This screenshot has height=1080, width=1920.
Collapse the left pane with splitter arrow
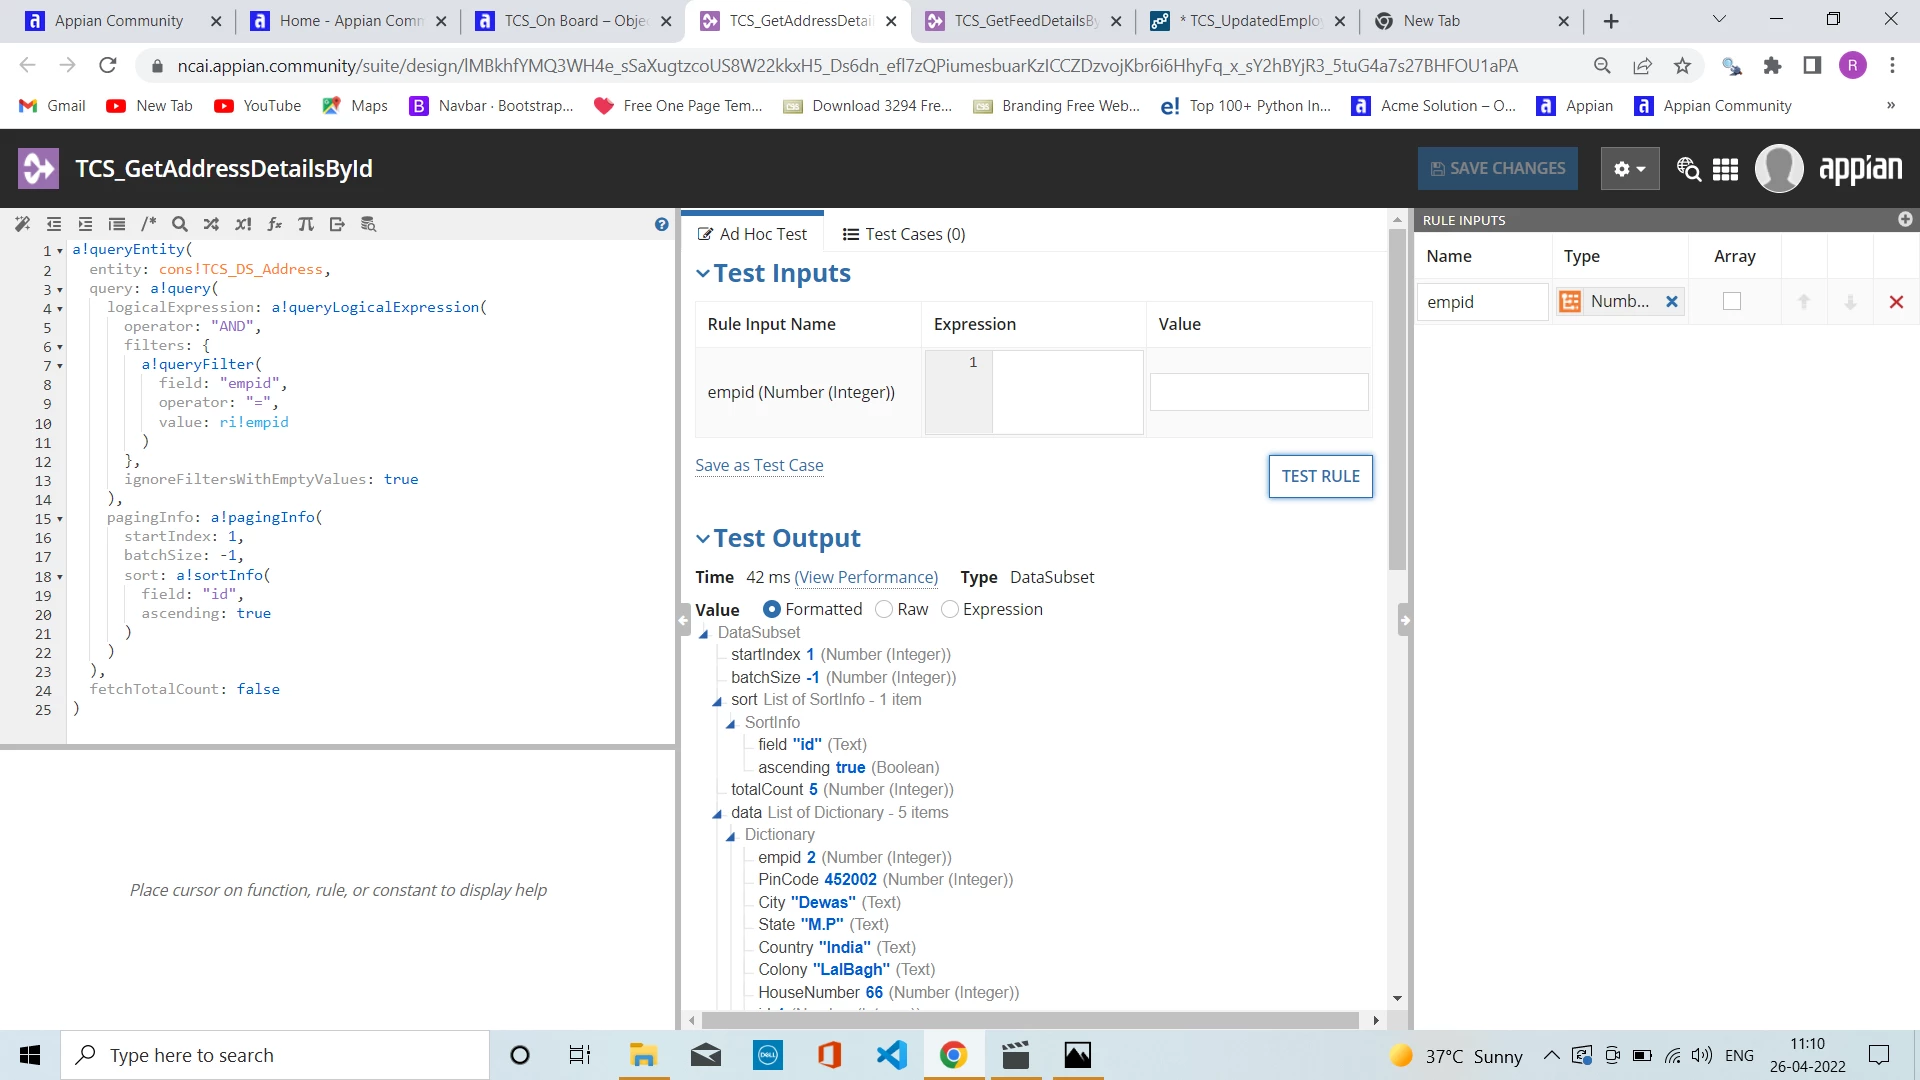[684, 620]
